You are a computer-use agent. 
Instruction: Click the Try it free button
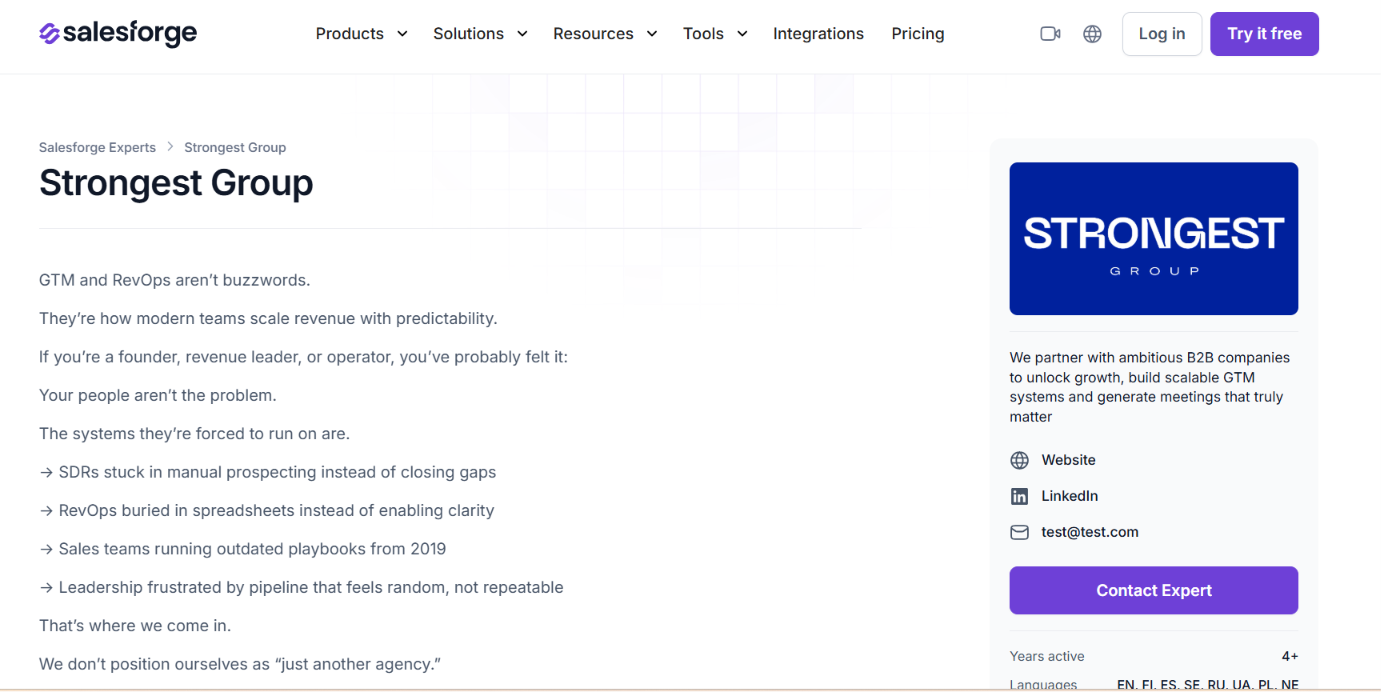(1264, 34)
